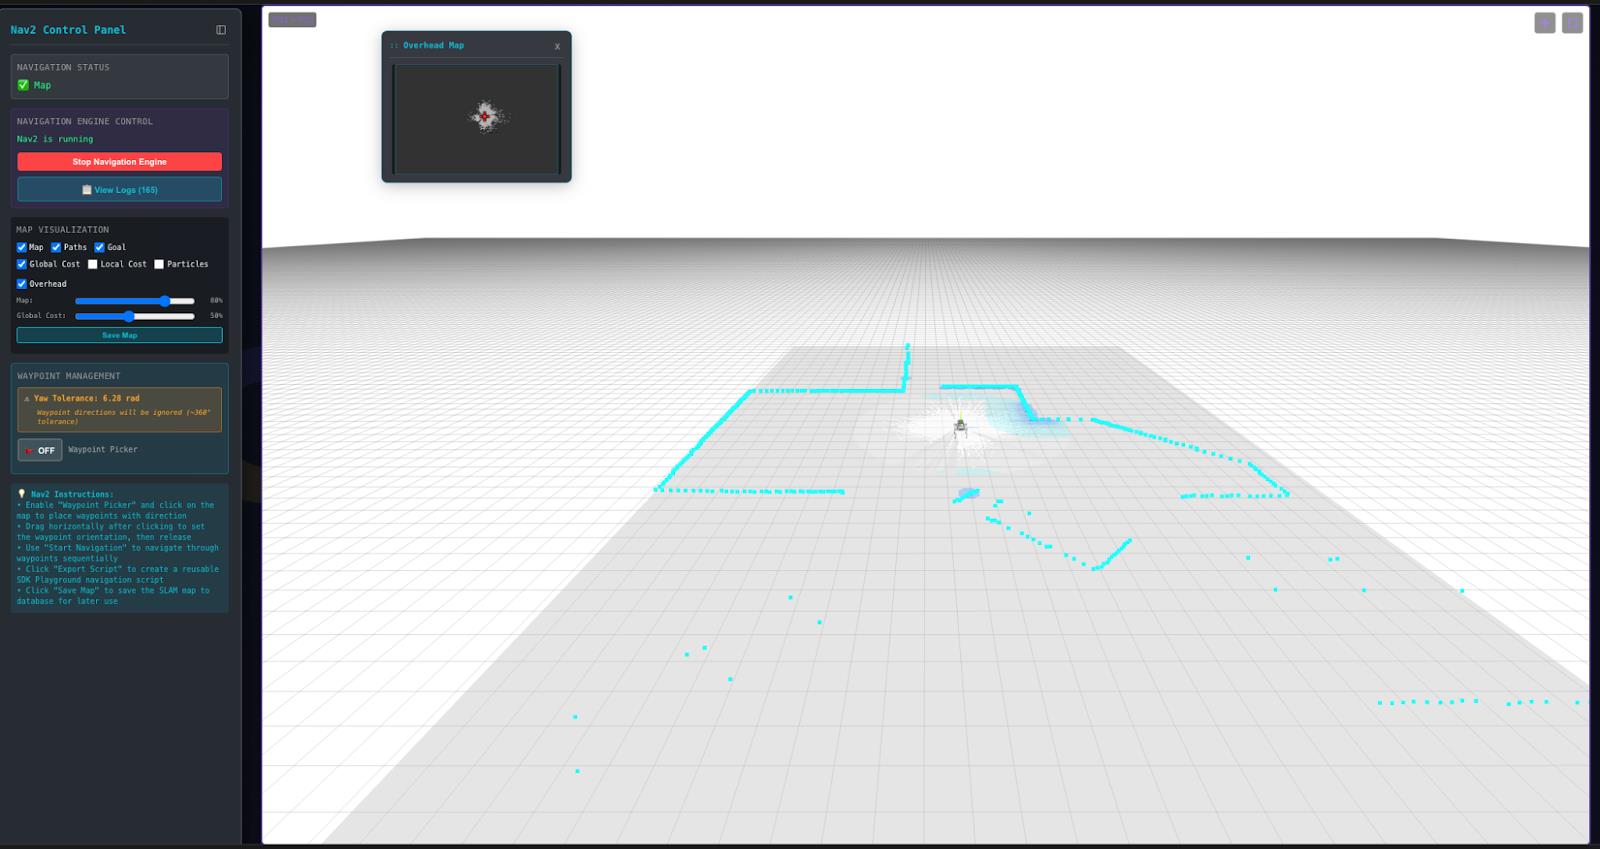Toggle the Waypoint Picker OFF switch

[40, 450]
